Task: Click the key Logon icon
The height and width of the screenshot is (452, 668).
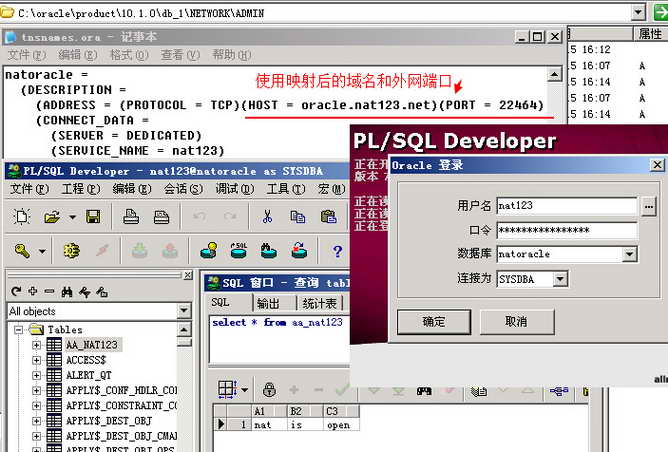Action: (22, 251)
